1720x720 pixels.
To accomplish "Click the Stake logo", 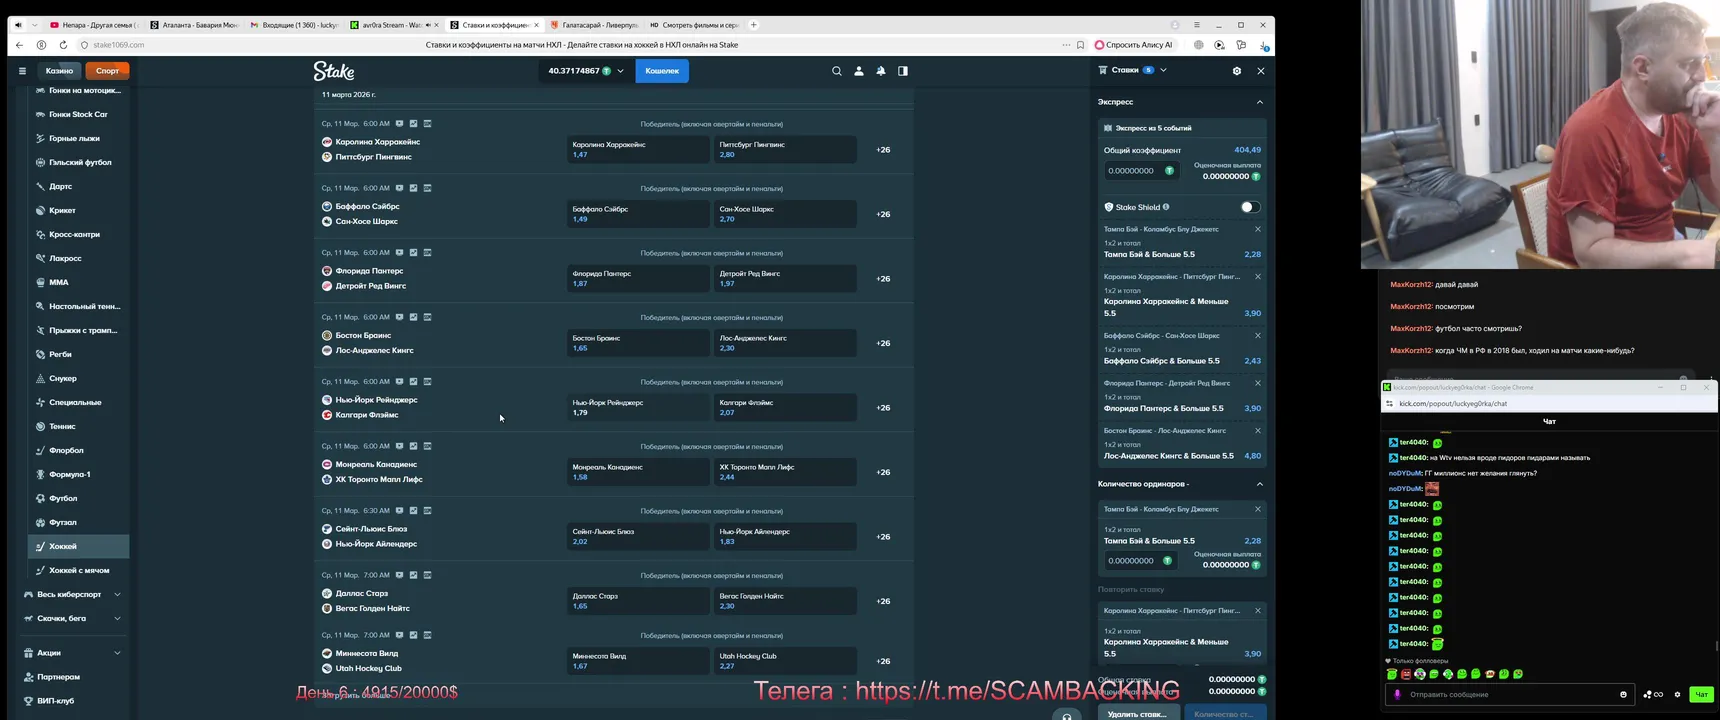I will (x=334, y=71).
